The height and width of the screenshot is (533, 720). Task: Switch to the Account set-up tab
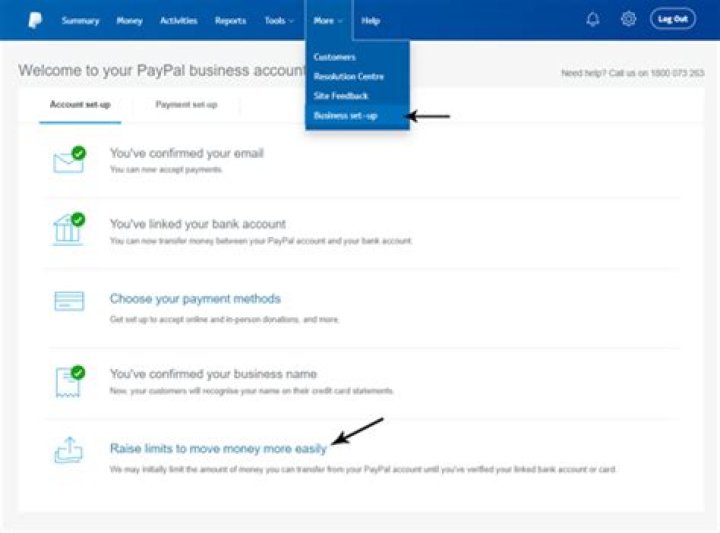(80, 105)
